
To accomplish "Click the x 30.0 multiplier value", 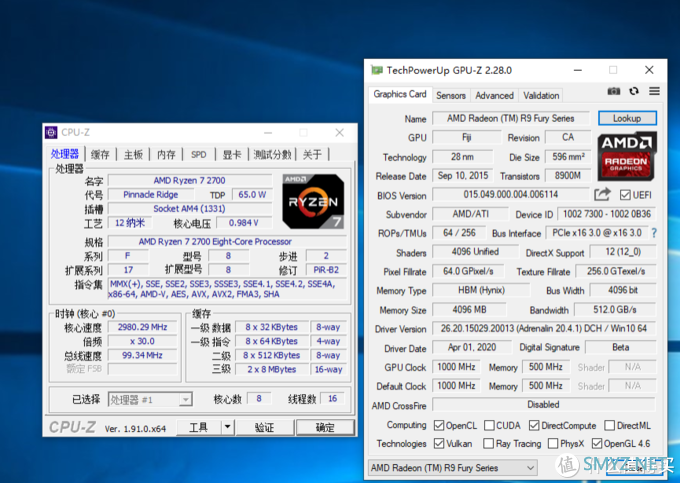I will [143, 341].
